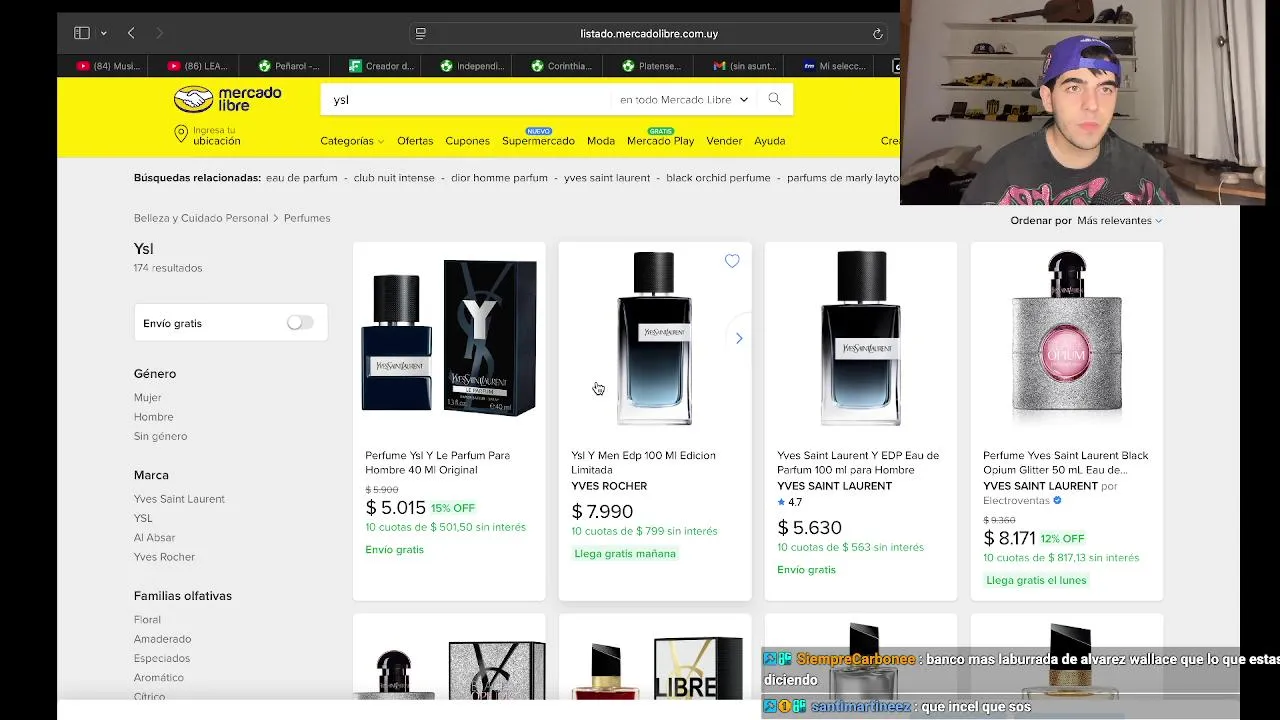
Task: Open the 'Más relevantes' sort dropdown
Action: pyautogui.click(x=1119, y=220)
